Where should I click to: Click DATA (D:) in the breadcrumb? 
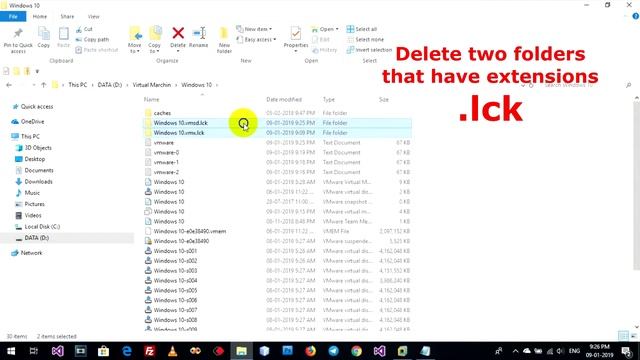[109, 85]
